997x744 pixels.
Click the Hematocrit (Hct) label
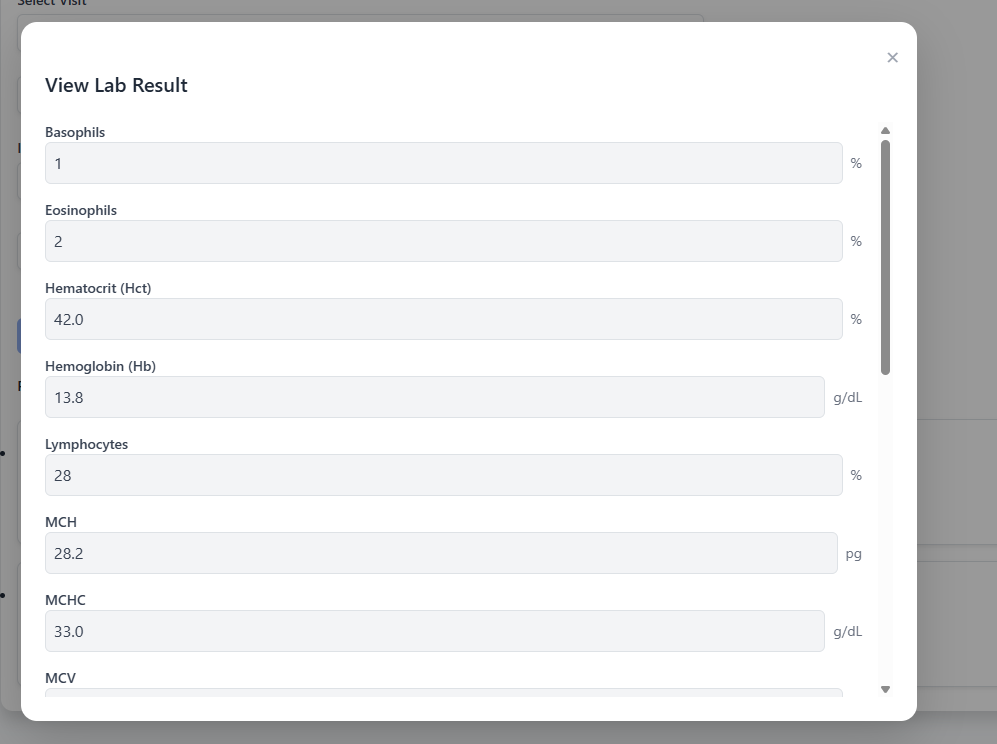coord(98,288)
